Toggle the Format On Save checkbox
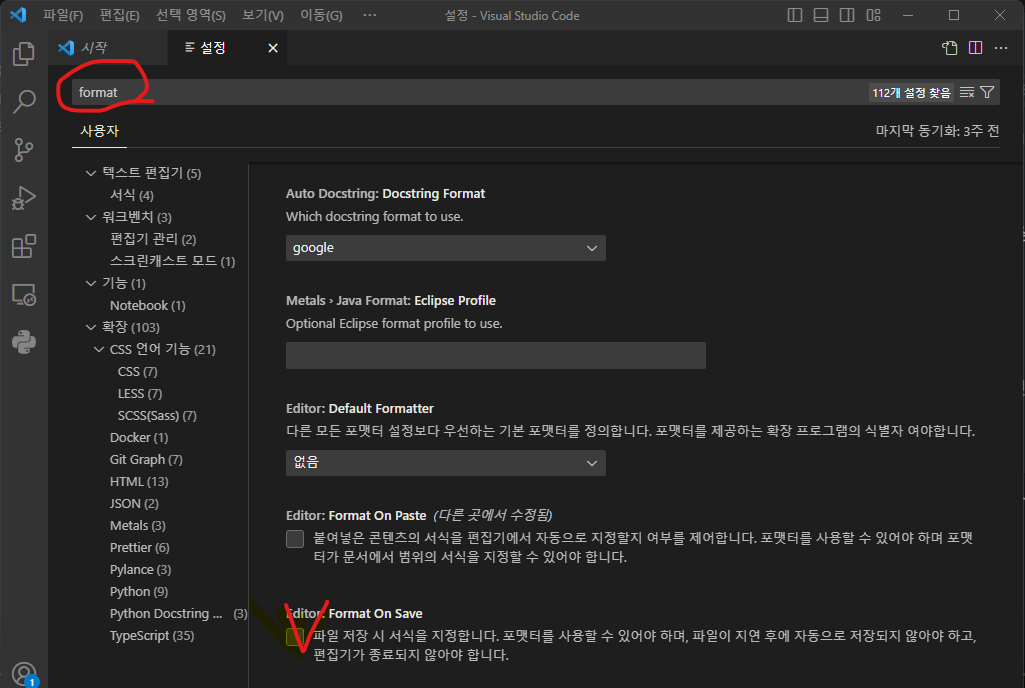Viewport: 1025px width, 688px height. pyautogui.click(x=295, y=637)
